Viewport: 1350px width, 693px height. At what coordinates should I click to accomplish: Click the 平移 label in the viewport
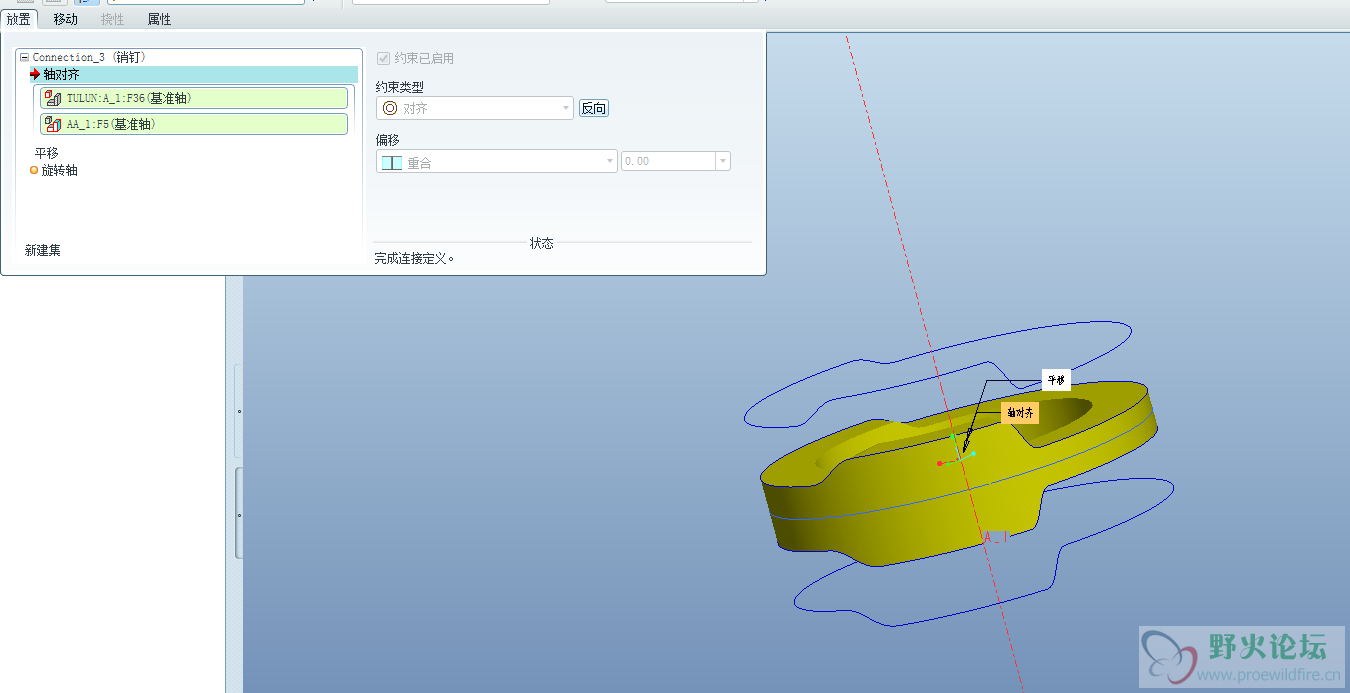[x=1056, y=380]
